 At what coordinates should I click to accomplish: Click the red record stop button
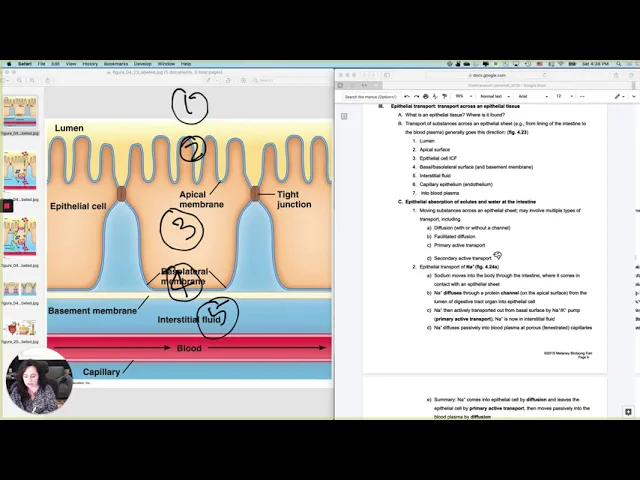tap(6, 206)
